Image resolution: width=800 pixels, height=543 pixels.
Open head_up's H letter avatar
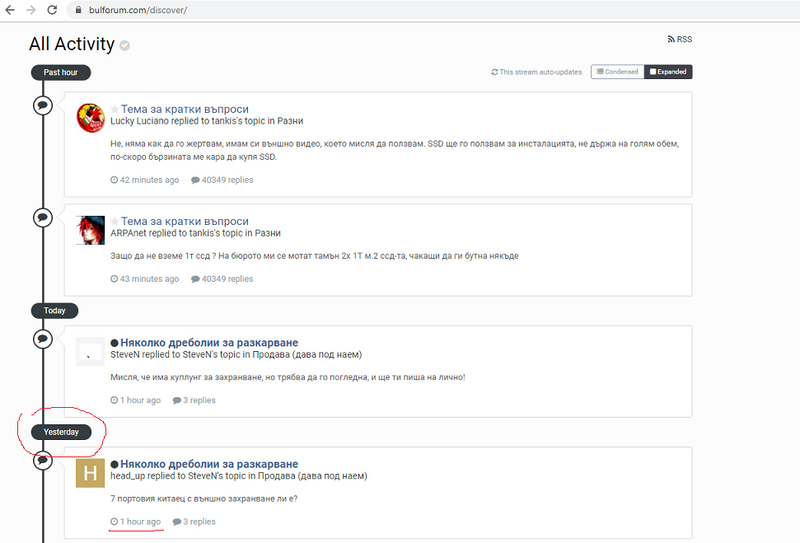[x=90, y=473]
